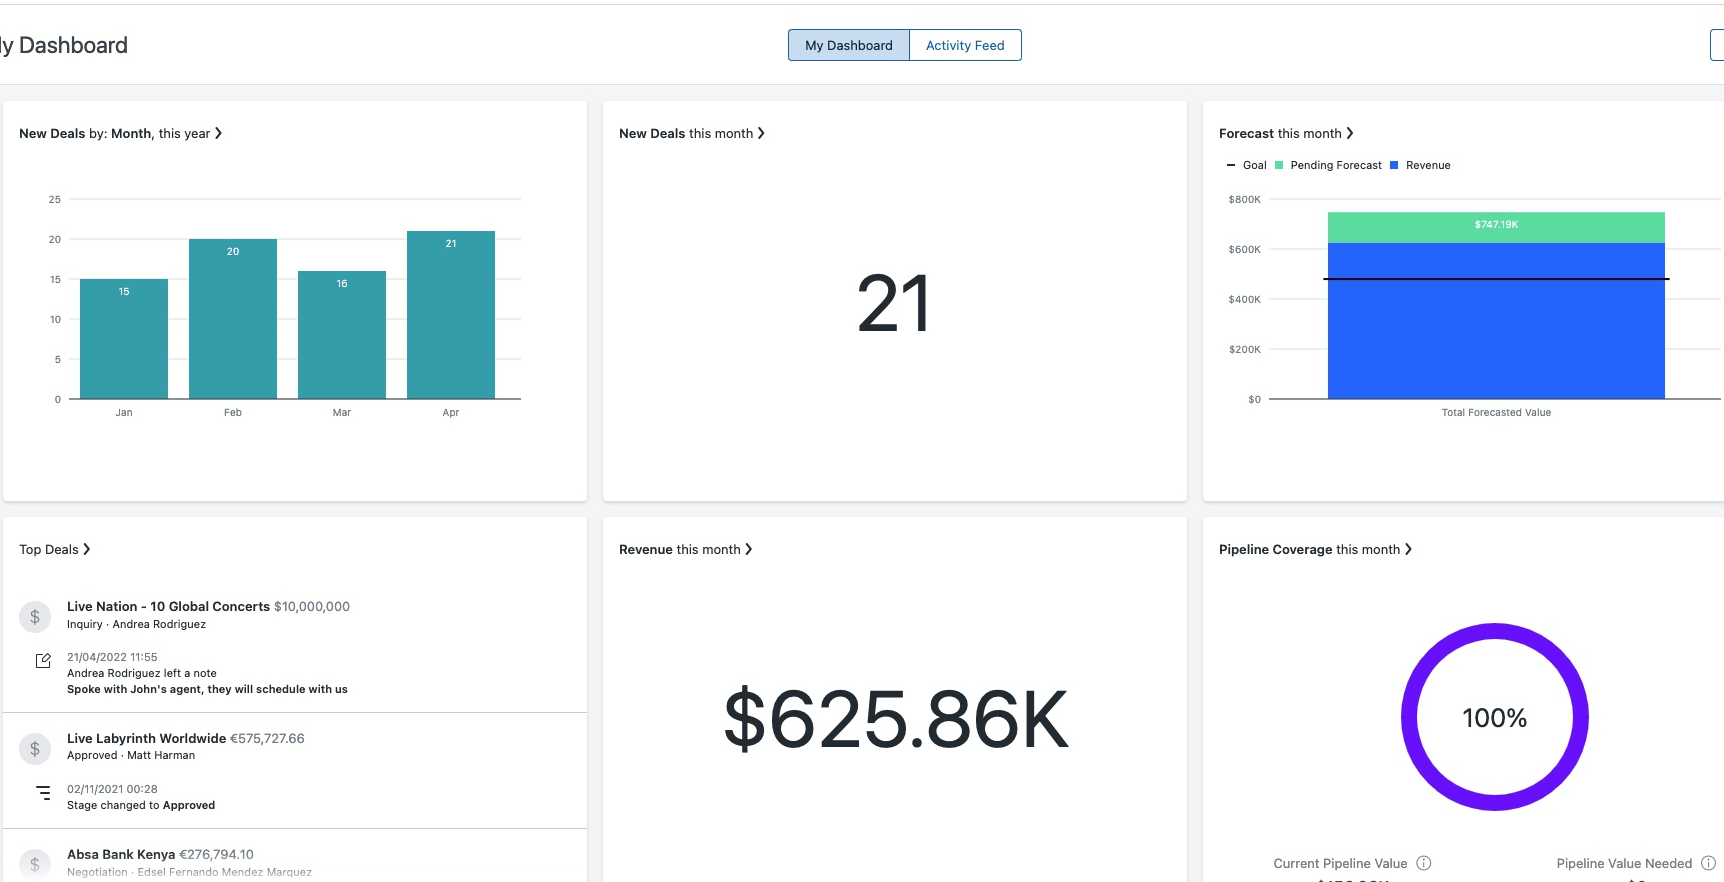Toggle the Revenue legend entry
1724x882 pixels.
pyautogui.click(x=1420, y=166)
